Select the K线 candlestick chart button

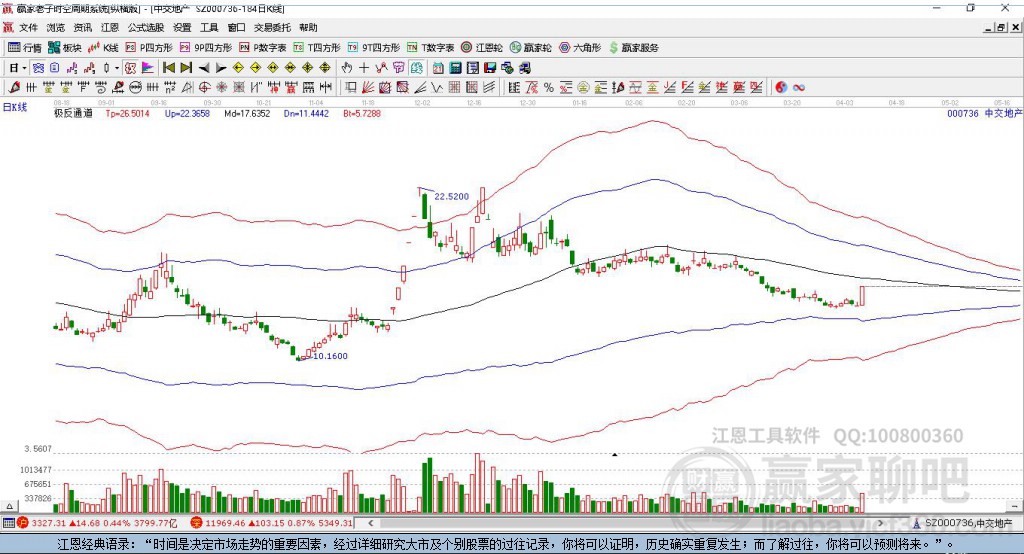[x=103, y=48]
